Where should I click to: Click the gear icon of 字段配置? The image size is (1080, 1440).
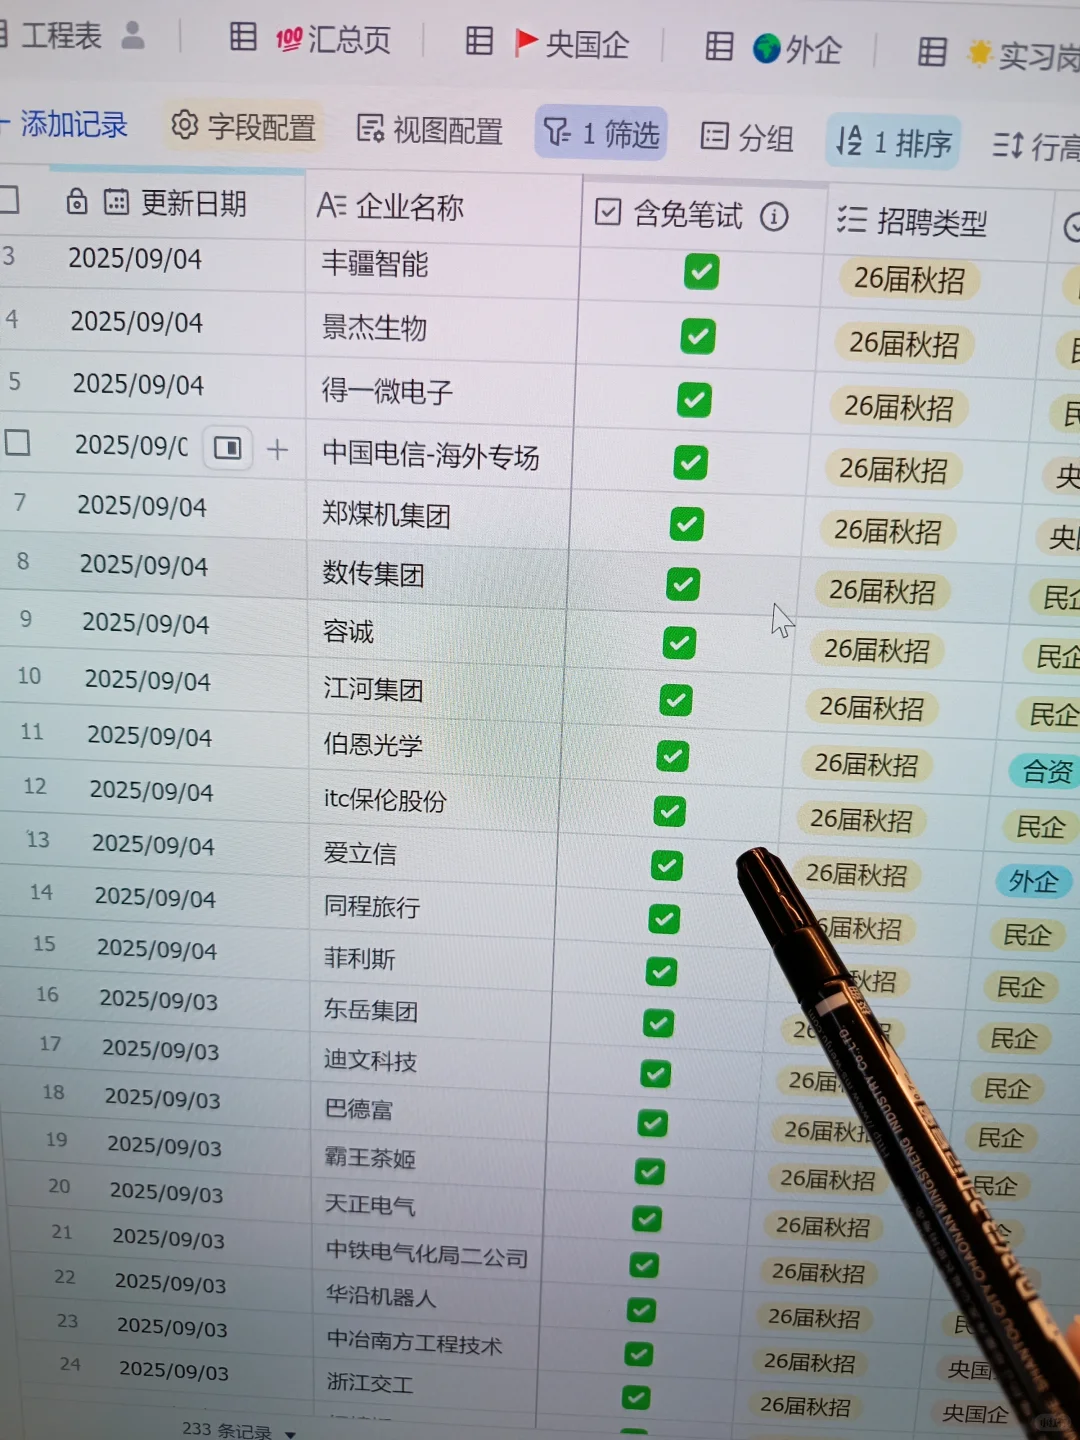[185, 125]
